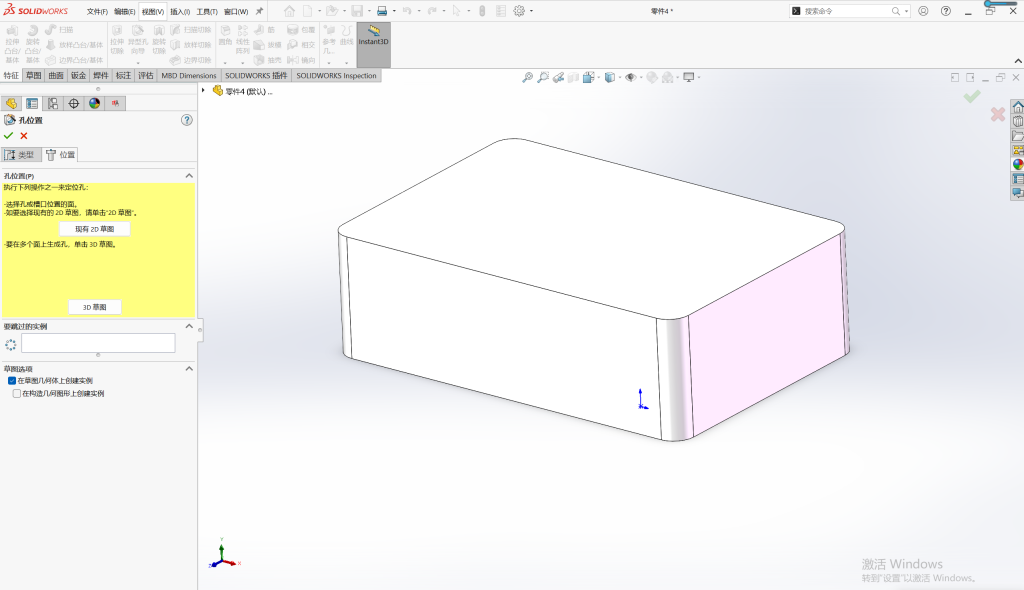This screenshot has height=590, width=1024.
Task: Click the Zoom to Fit magnifier icon
Action: point(527,77)
